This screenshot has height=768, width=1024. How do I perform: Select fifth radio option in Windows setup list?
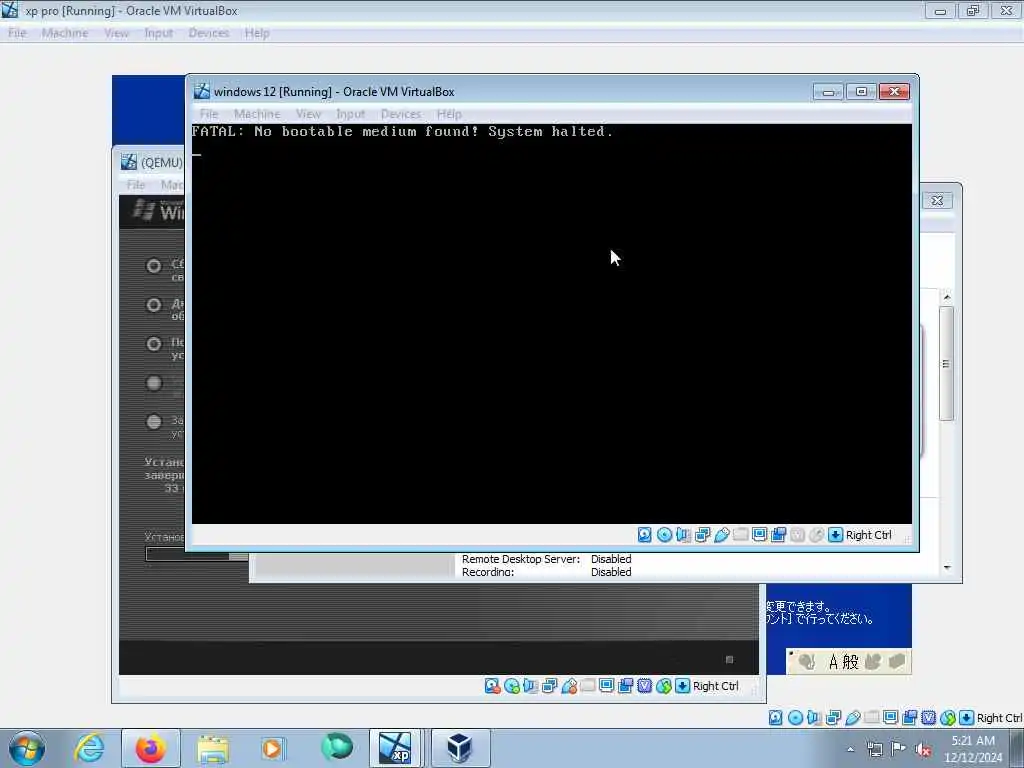(x=153, y=422)
